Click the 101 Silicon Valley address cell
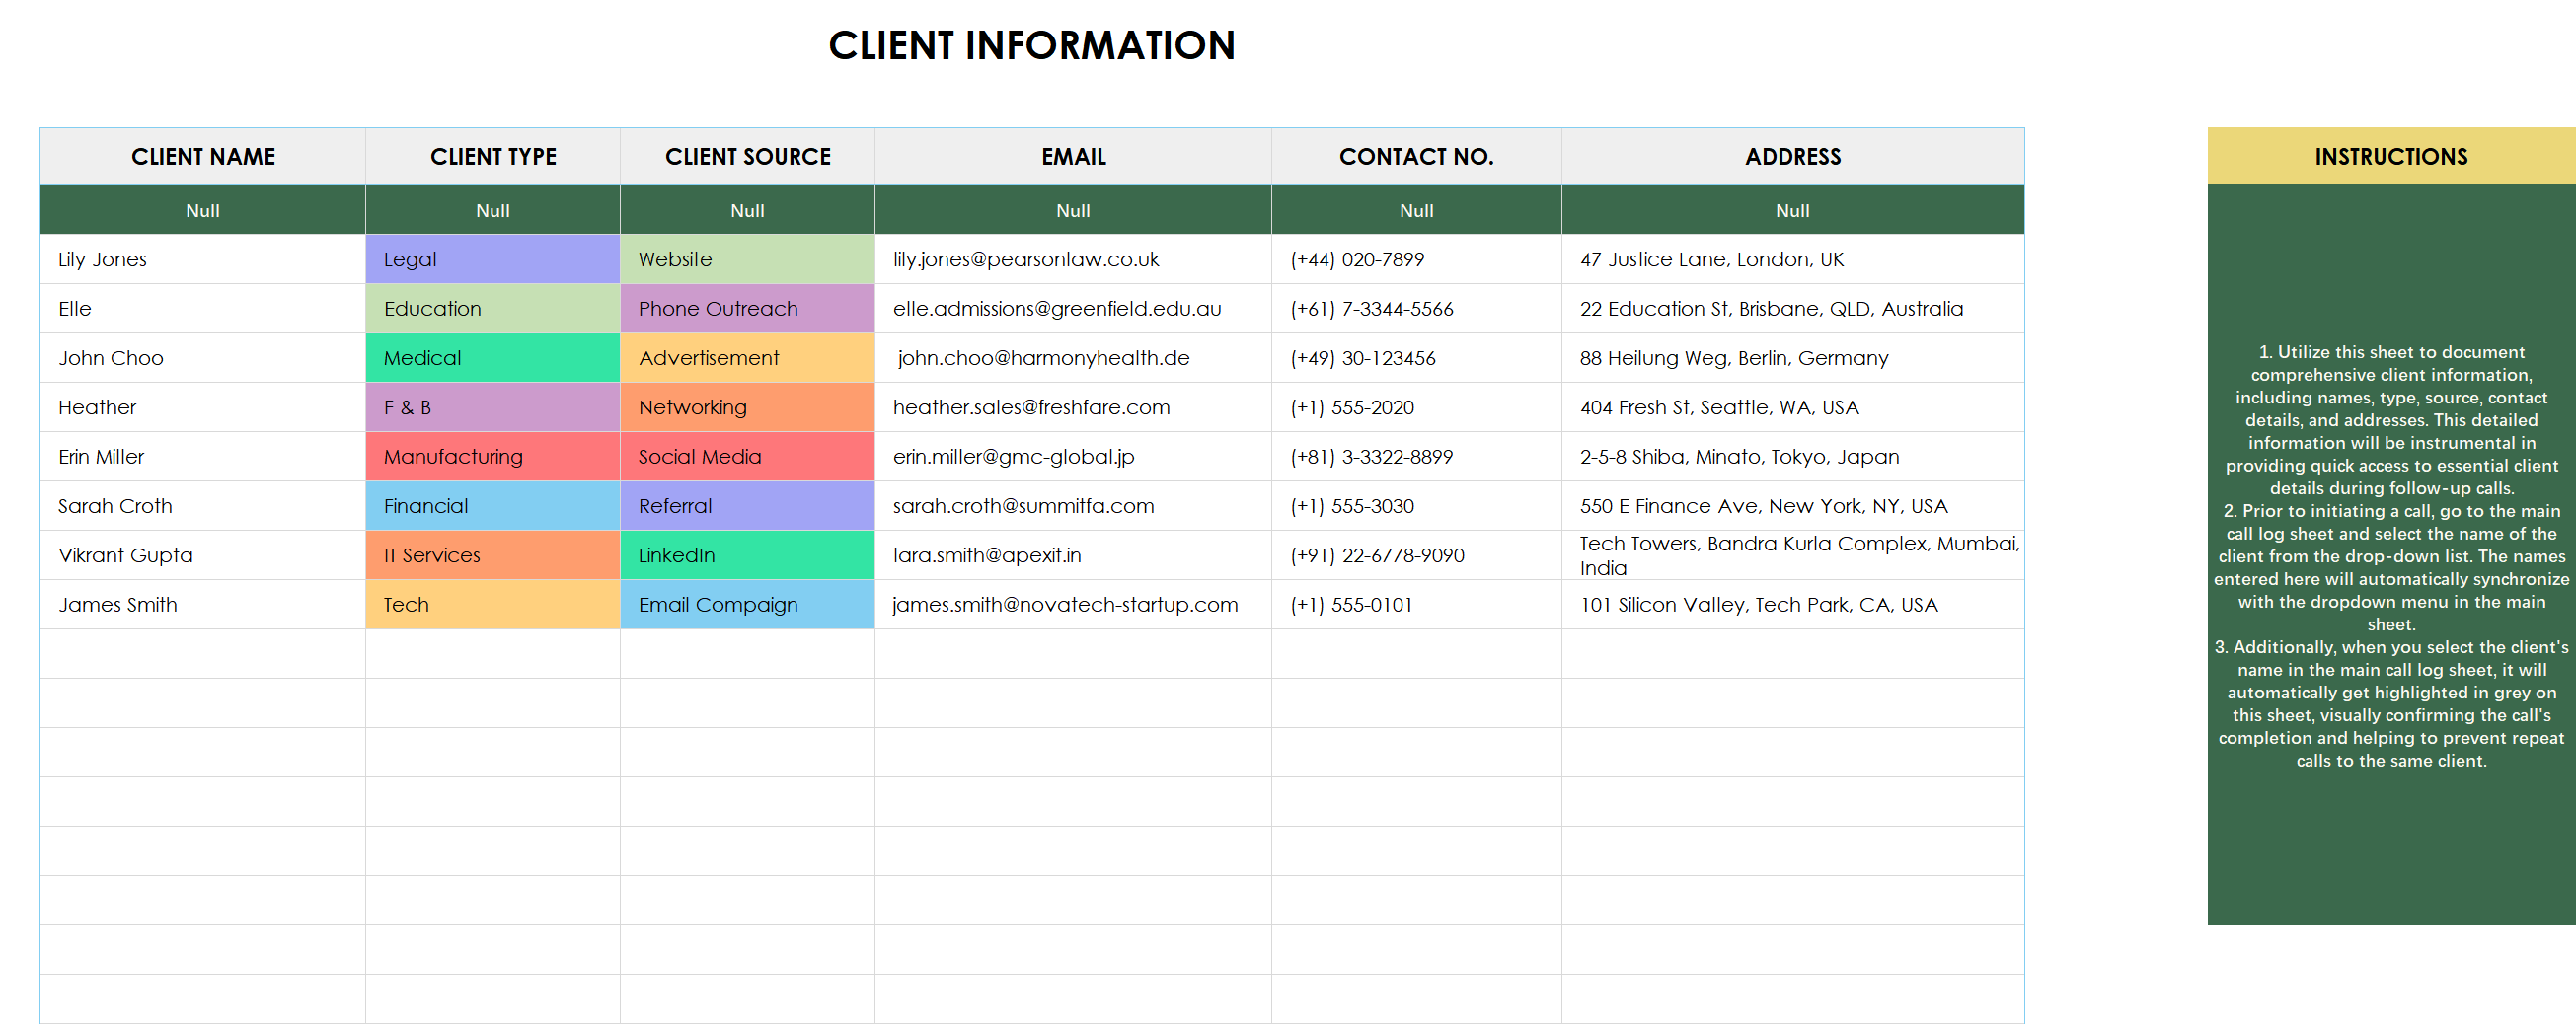The height and width of the screenshot is (1024, 2576). (1793, 605)
